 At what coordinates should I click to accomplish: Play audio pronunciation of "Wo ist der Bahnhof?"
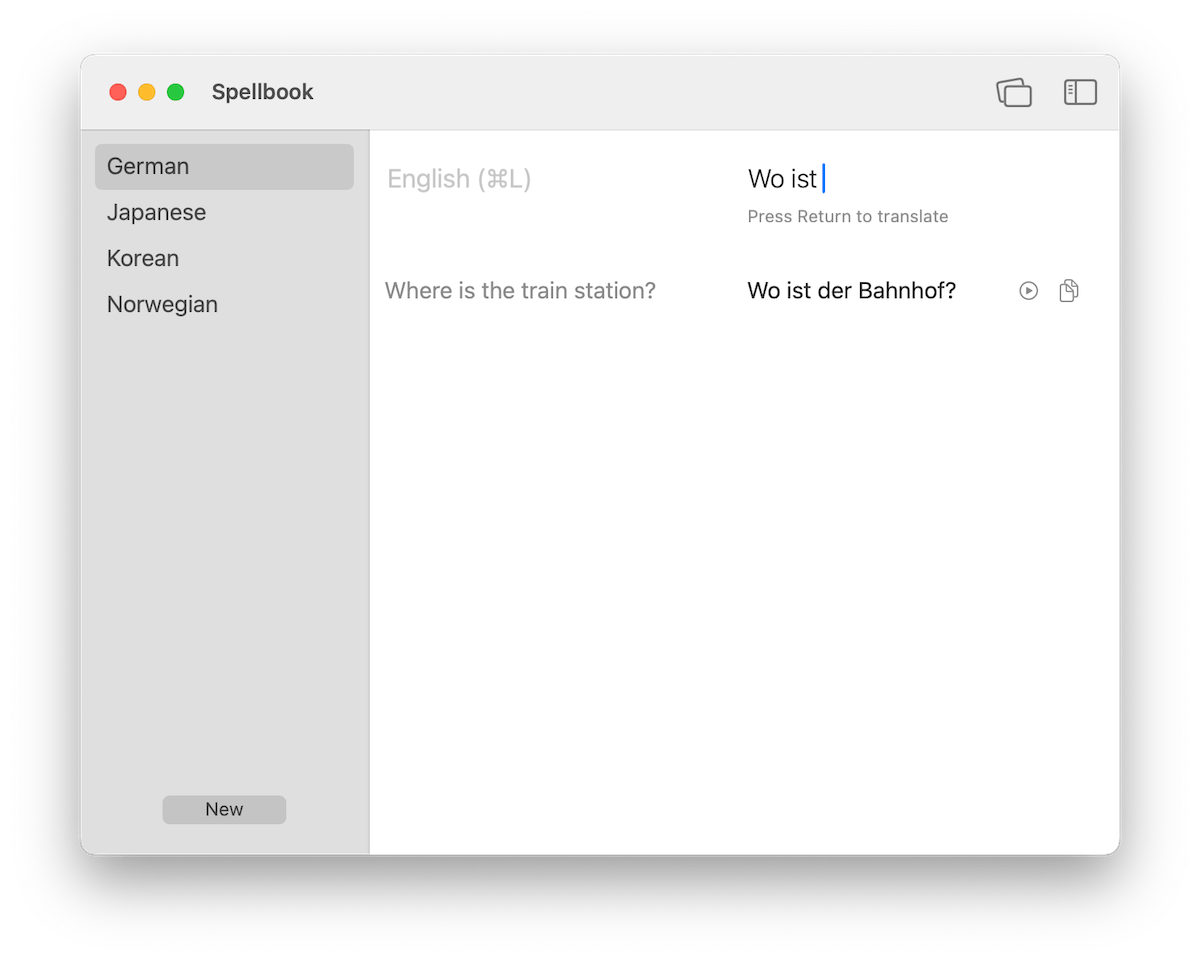(x=1028, y=290)
